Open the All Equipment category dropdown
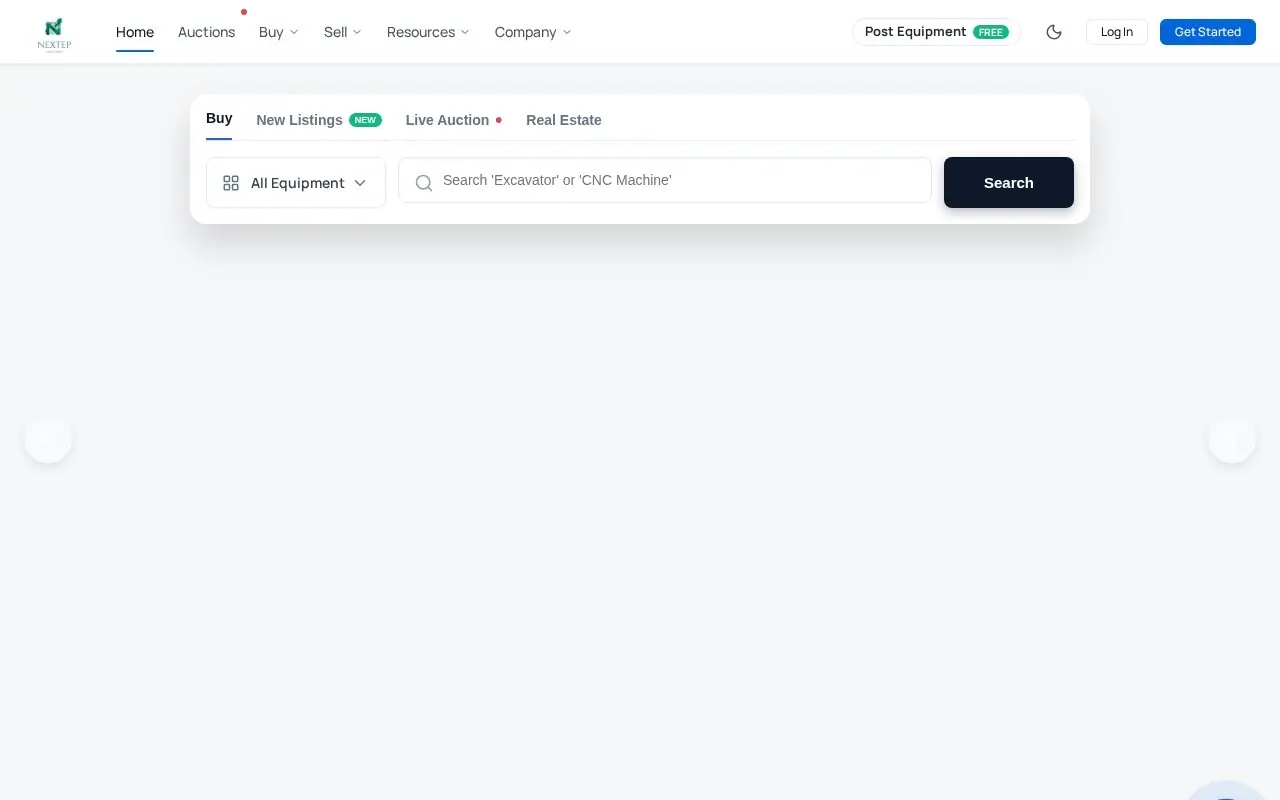1280x800 pixels. pos(296,182)
